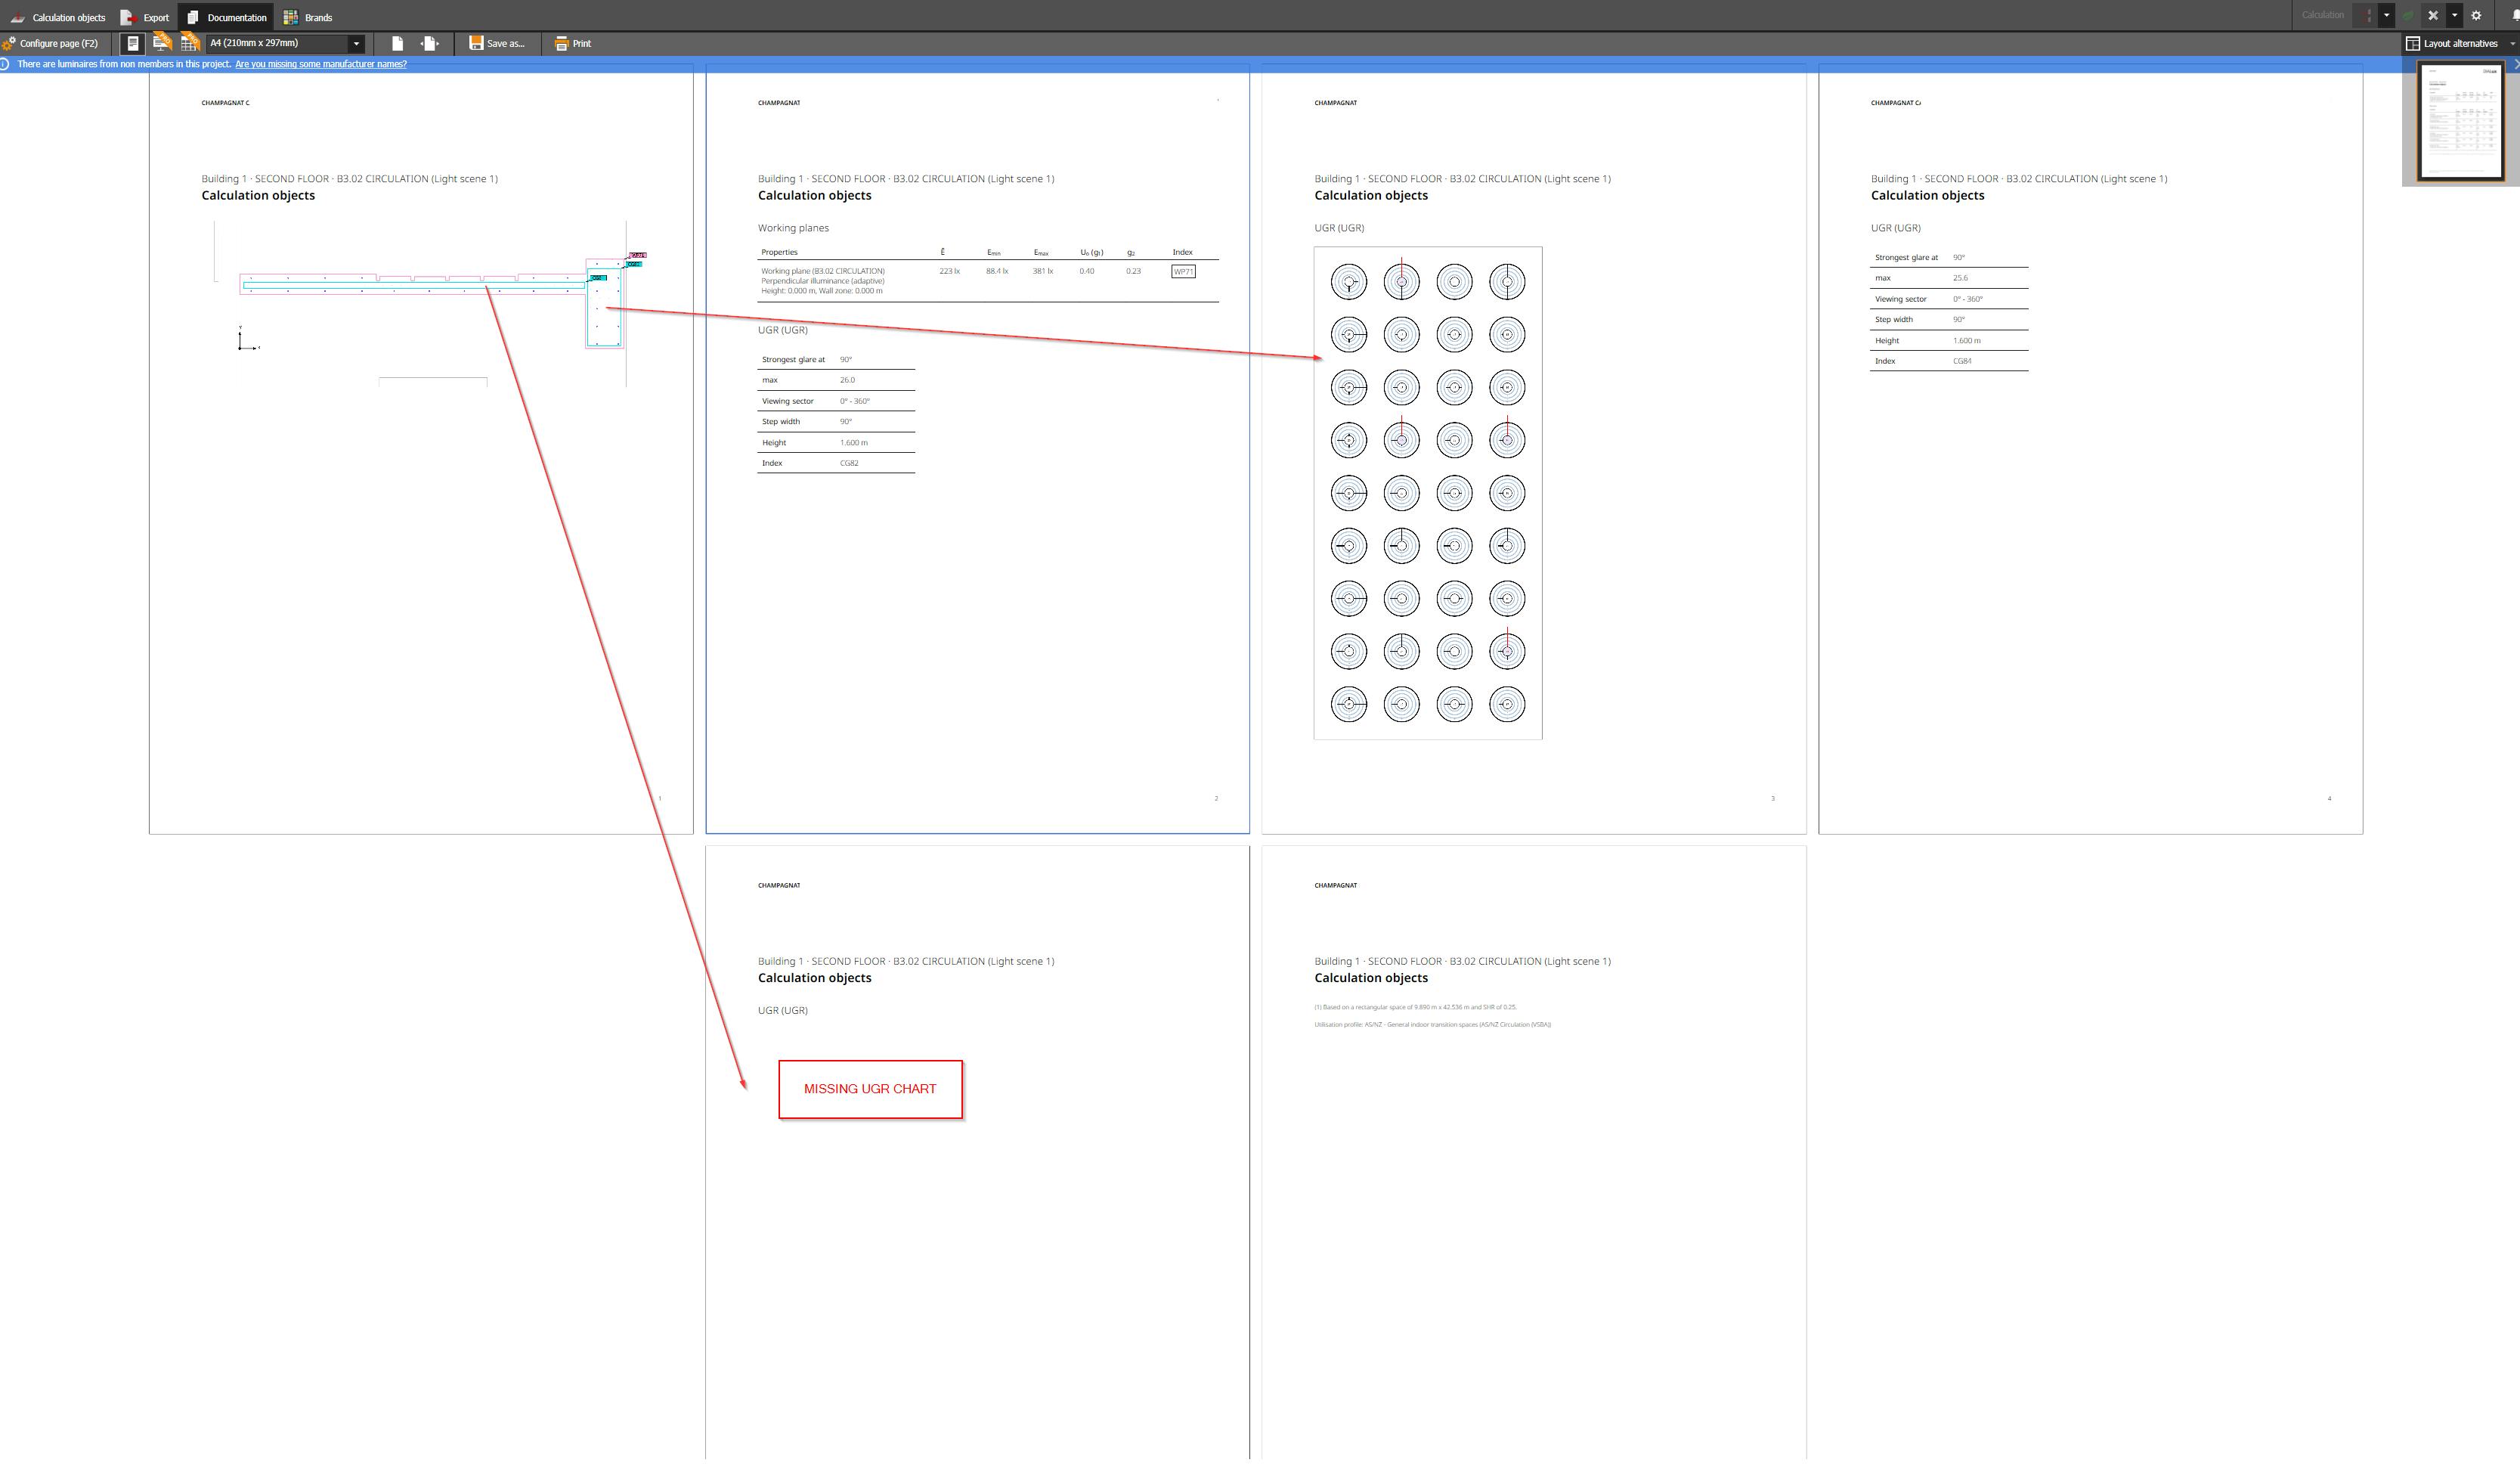This screenshot has width=2520, height=1472.
Task: Select the orange-framed layout thumbnail
Action: click(2460, 121)
